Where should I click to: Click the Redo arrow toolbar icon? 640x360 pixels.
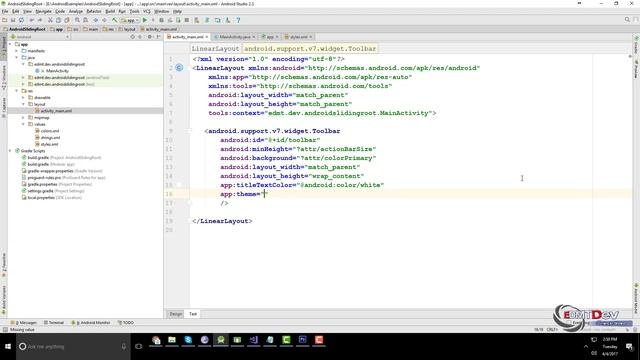[40, 20]
